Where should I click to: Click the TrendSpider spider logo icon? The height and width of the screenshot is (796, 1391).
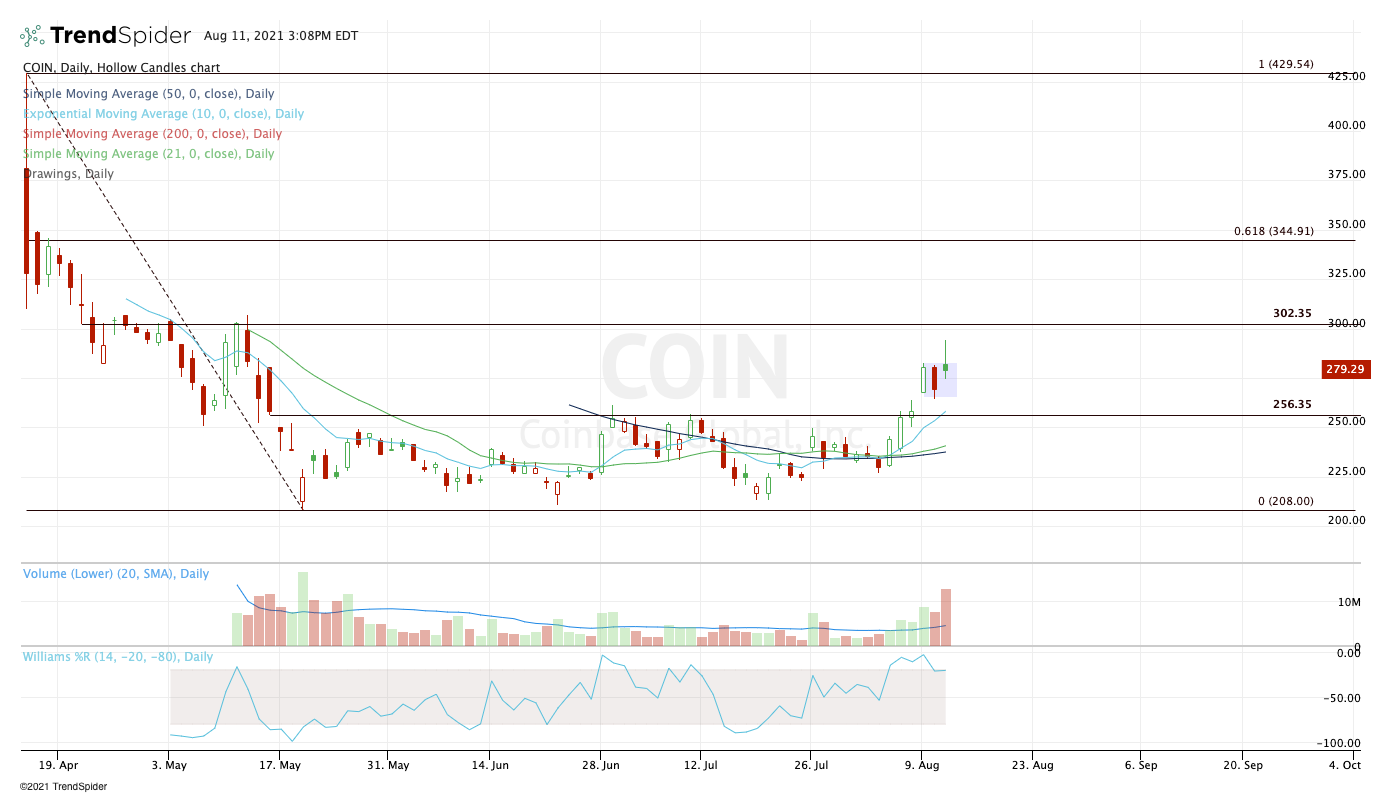point(32,36)
